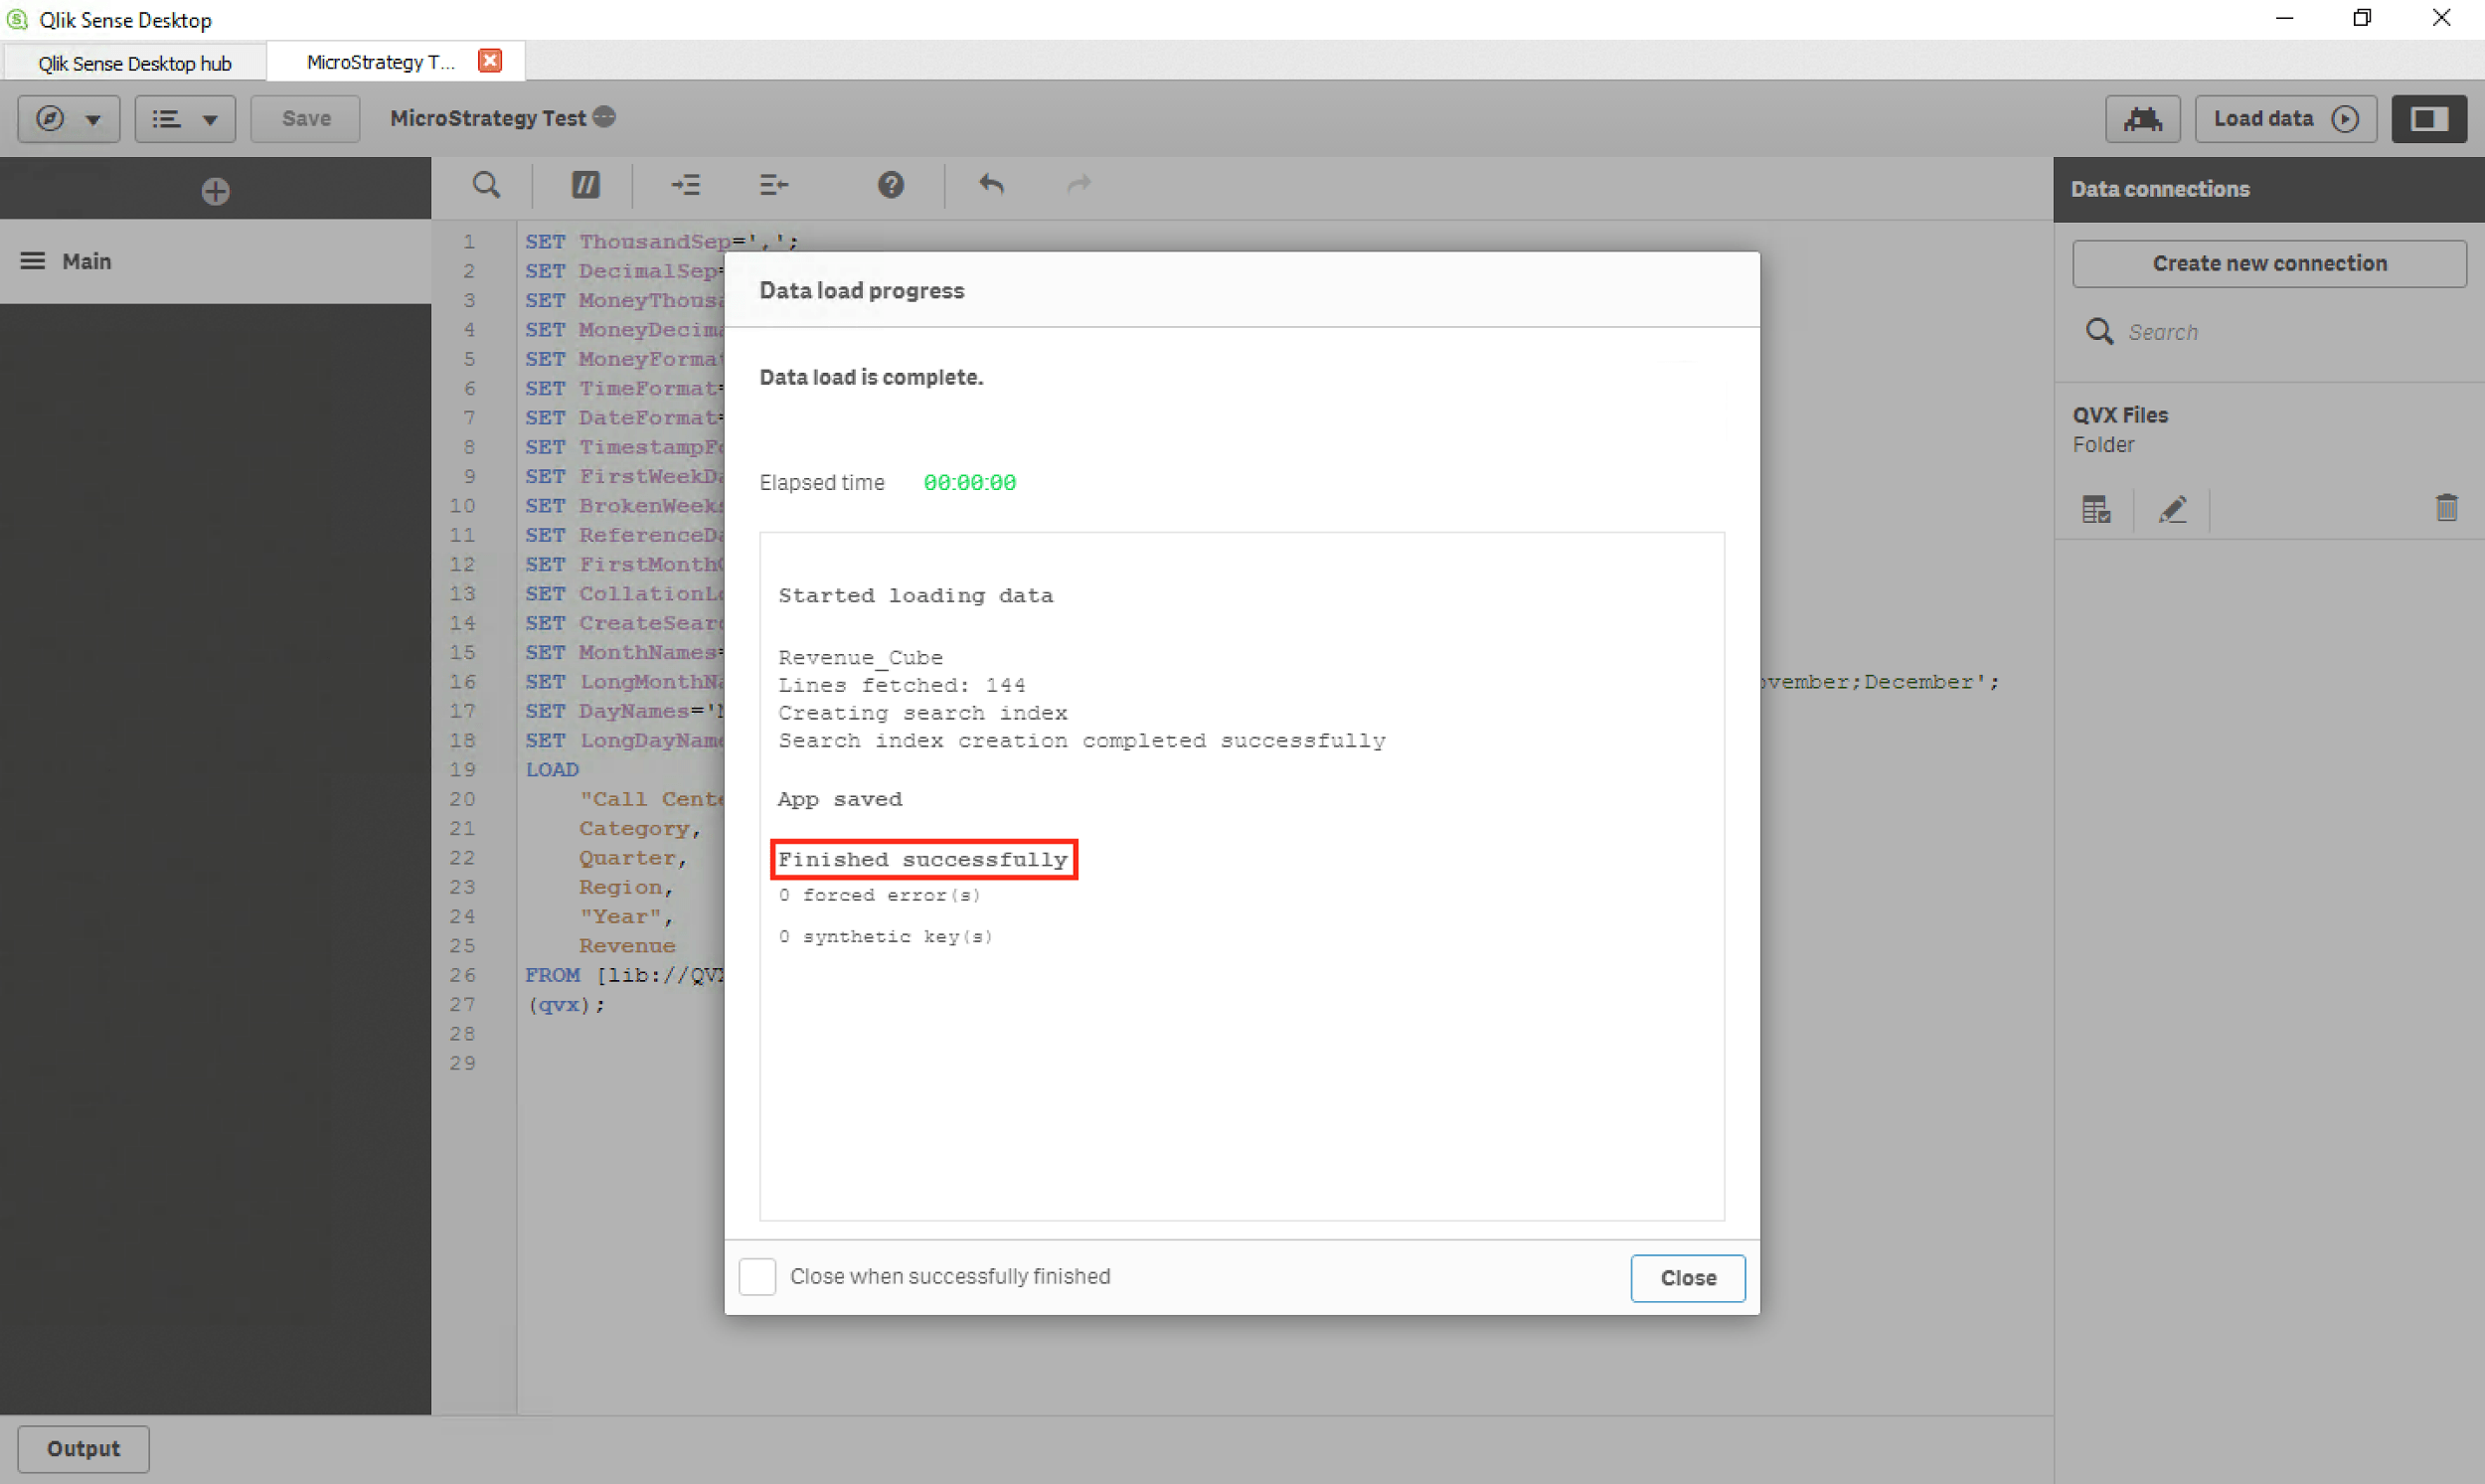Open help with the question mark icon

890,185
